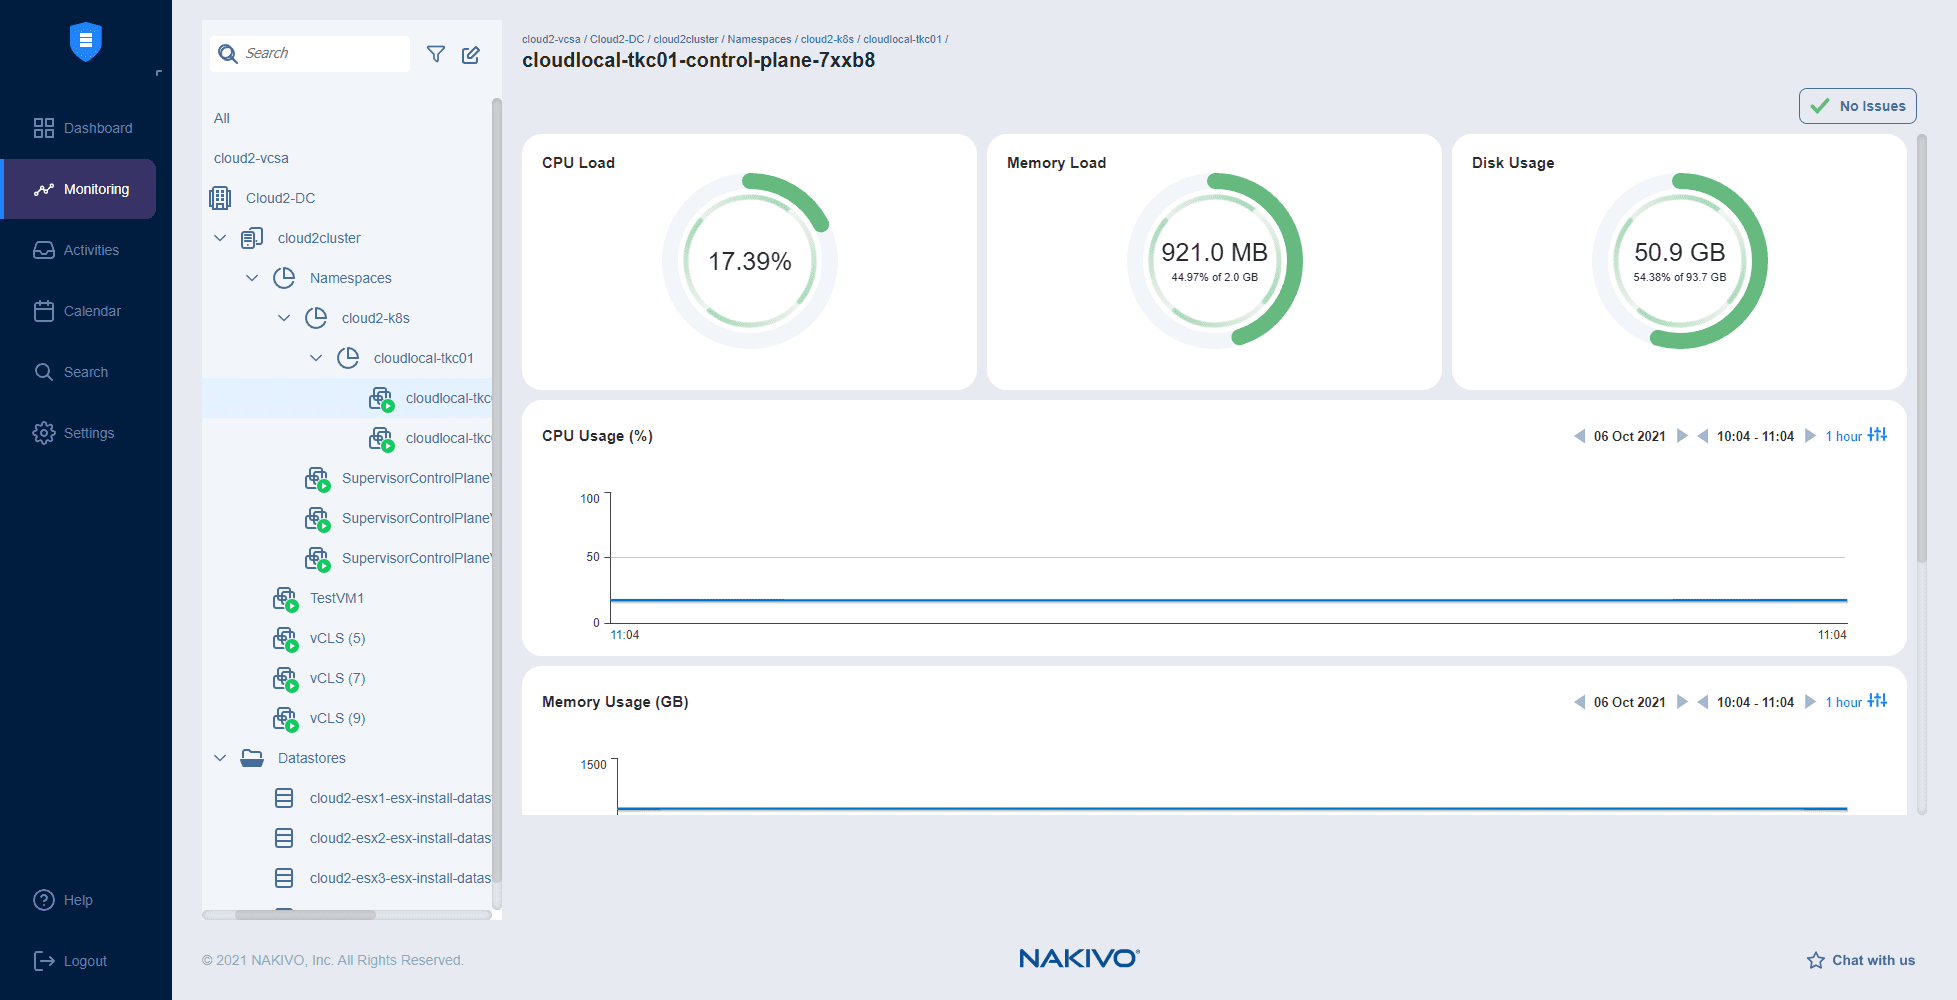Open Memory Usage chart settings sliders icon
This screenshot has height=1000, width=1957.
tap(1877, 701)
